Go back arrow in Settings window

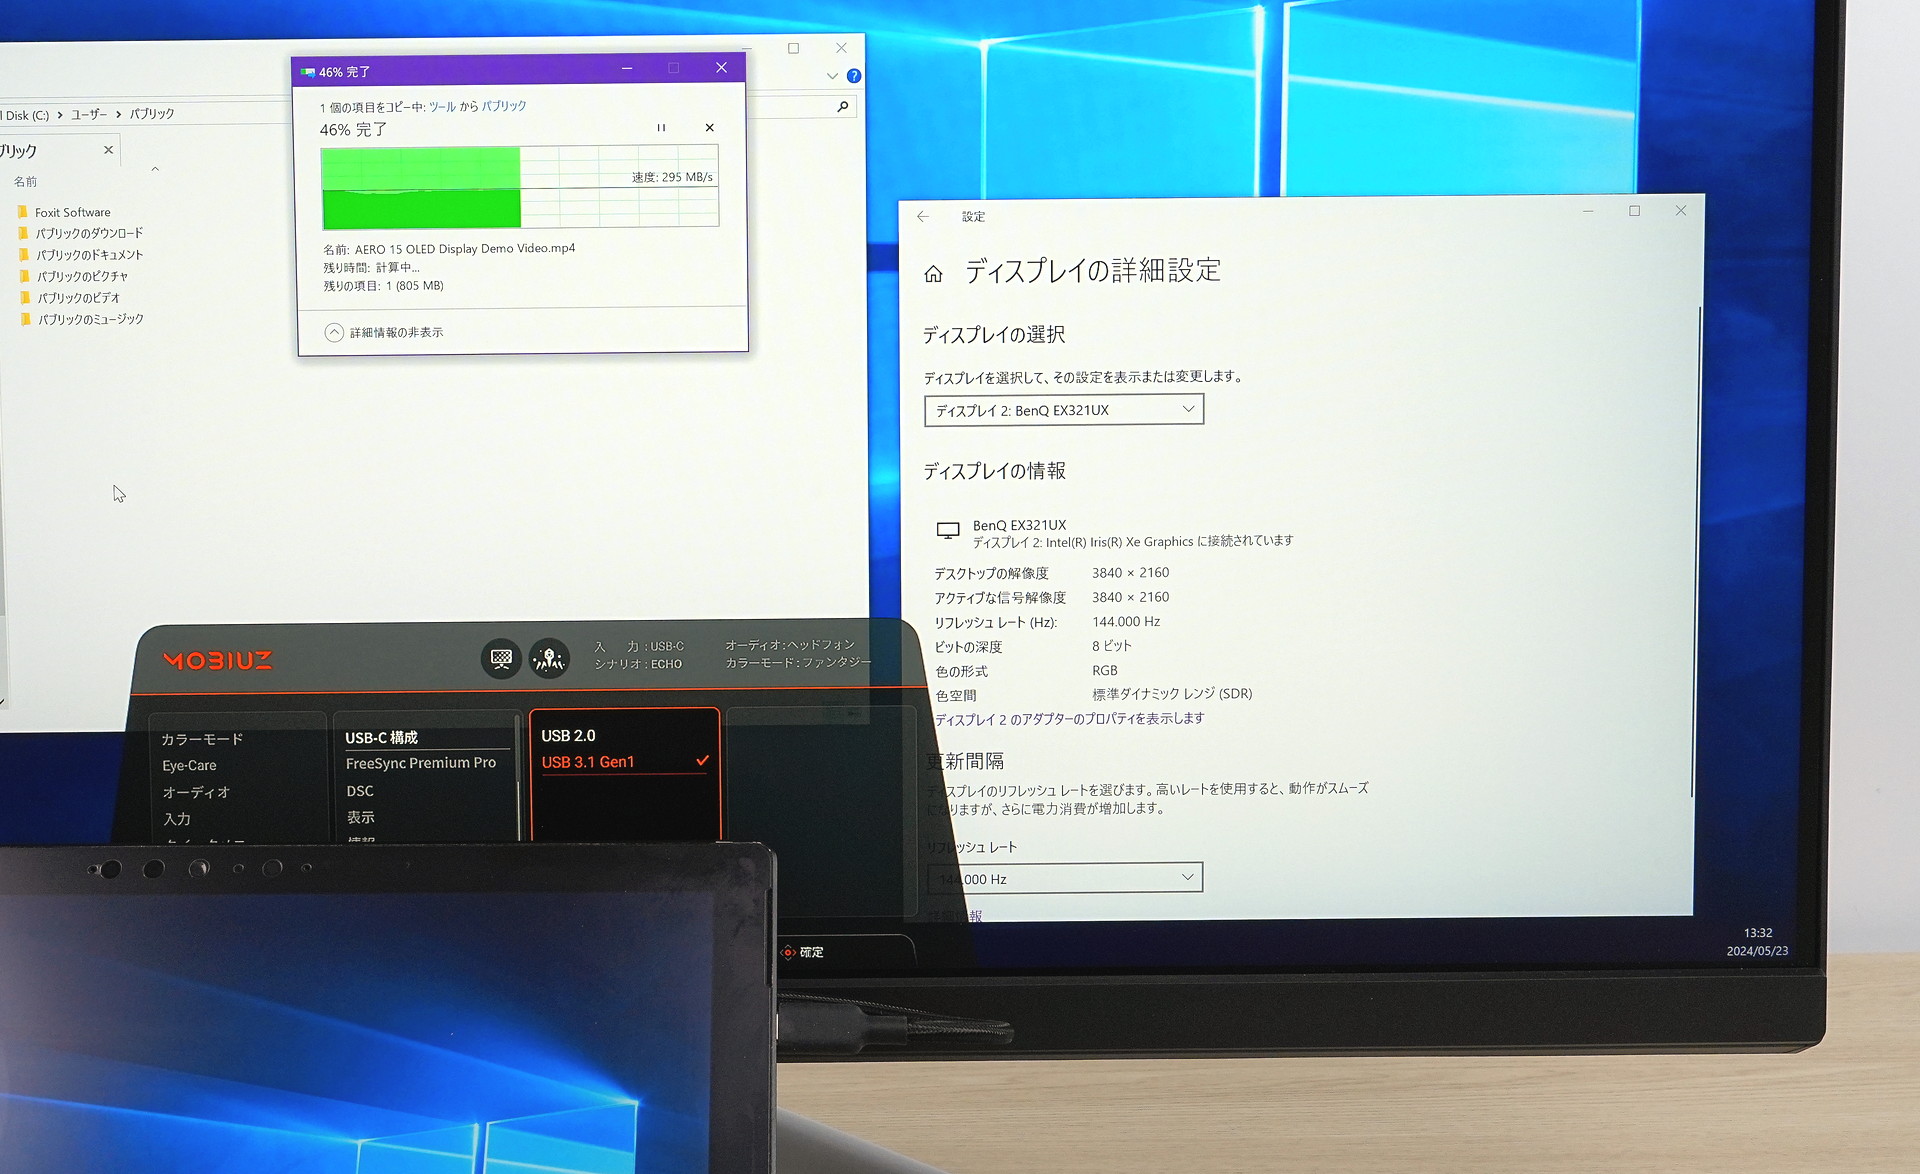(923, 217)
